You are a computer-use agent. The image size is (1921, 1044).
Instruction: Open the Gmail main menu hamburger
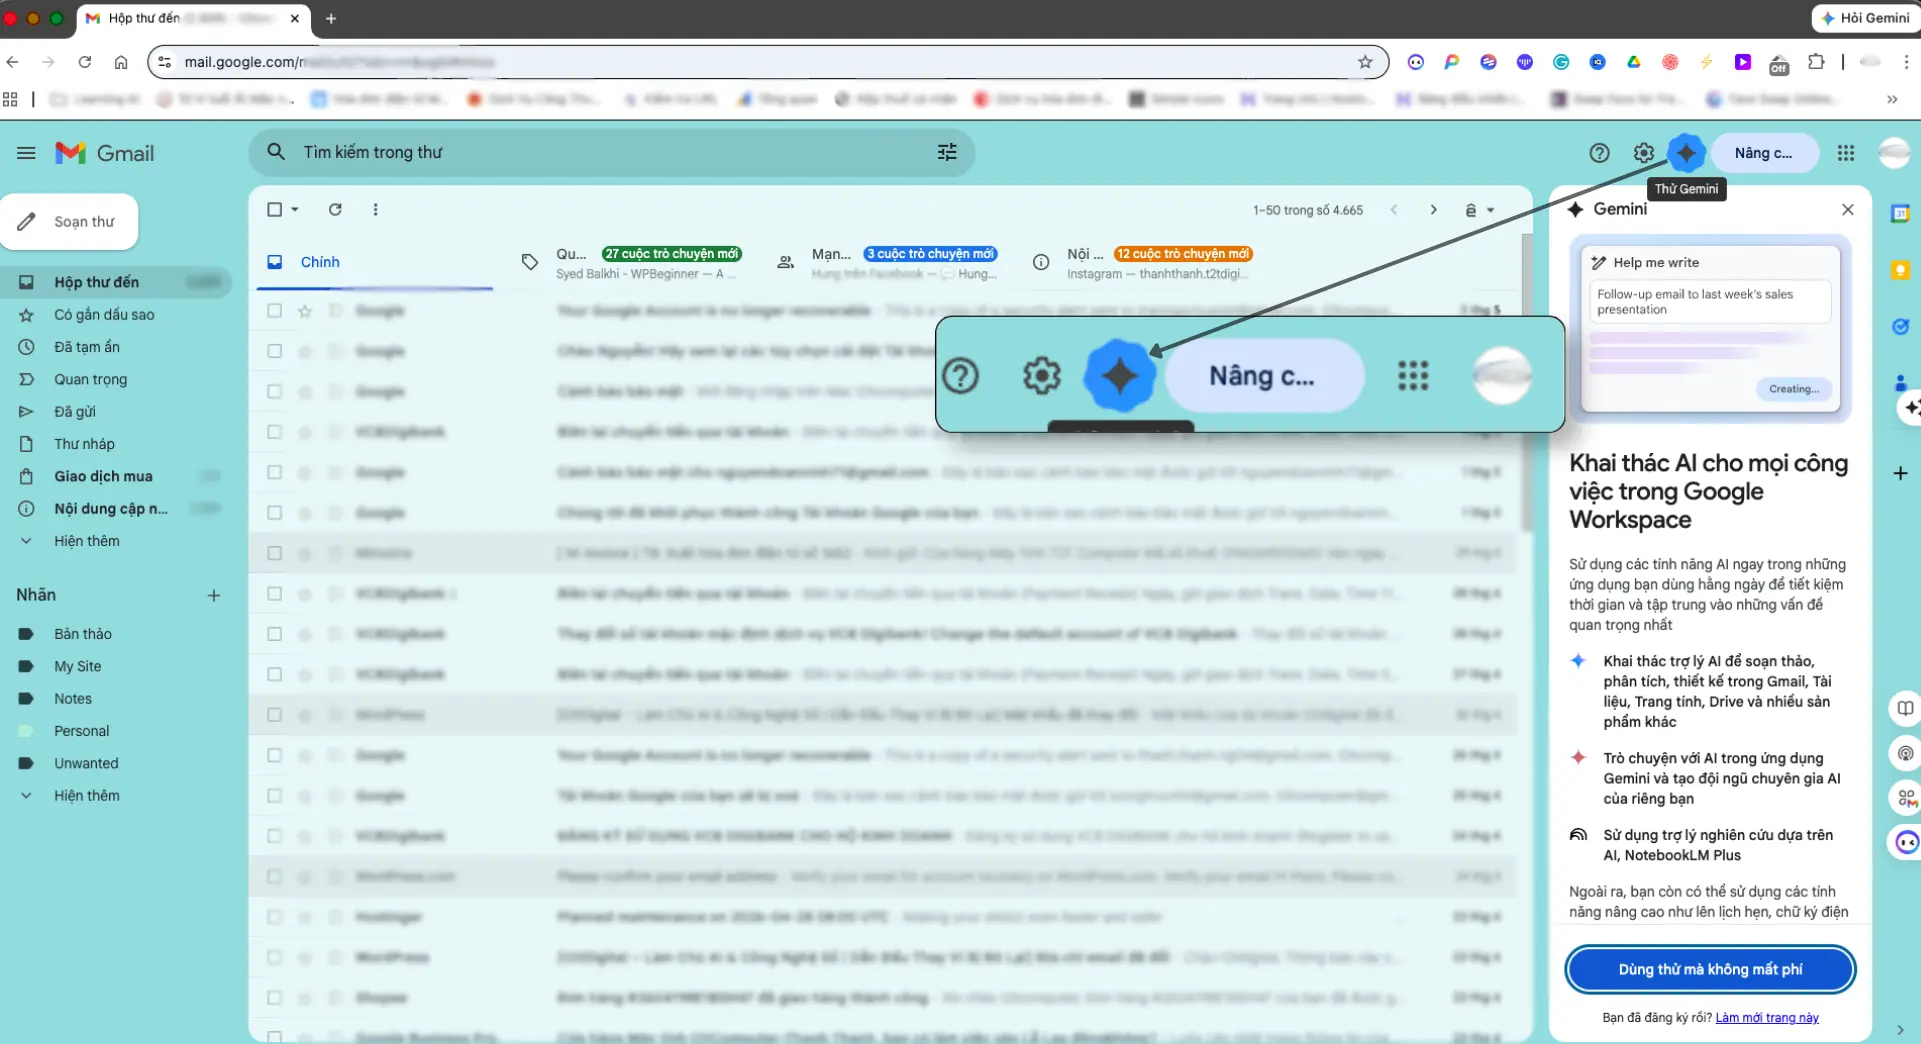click(26, 153)
